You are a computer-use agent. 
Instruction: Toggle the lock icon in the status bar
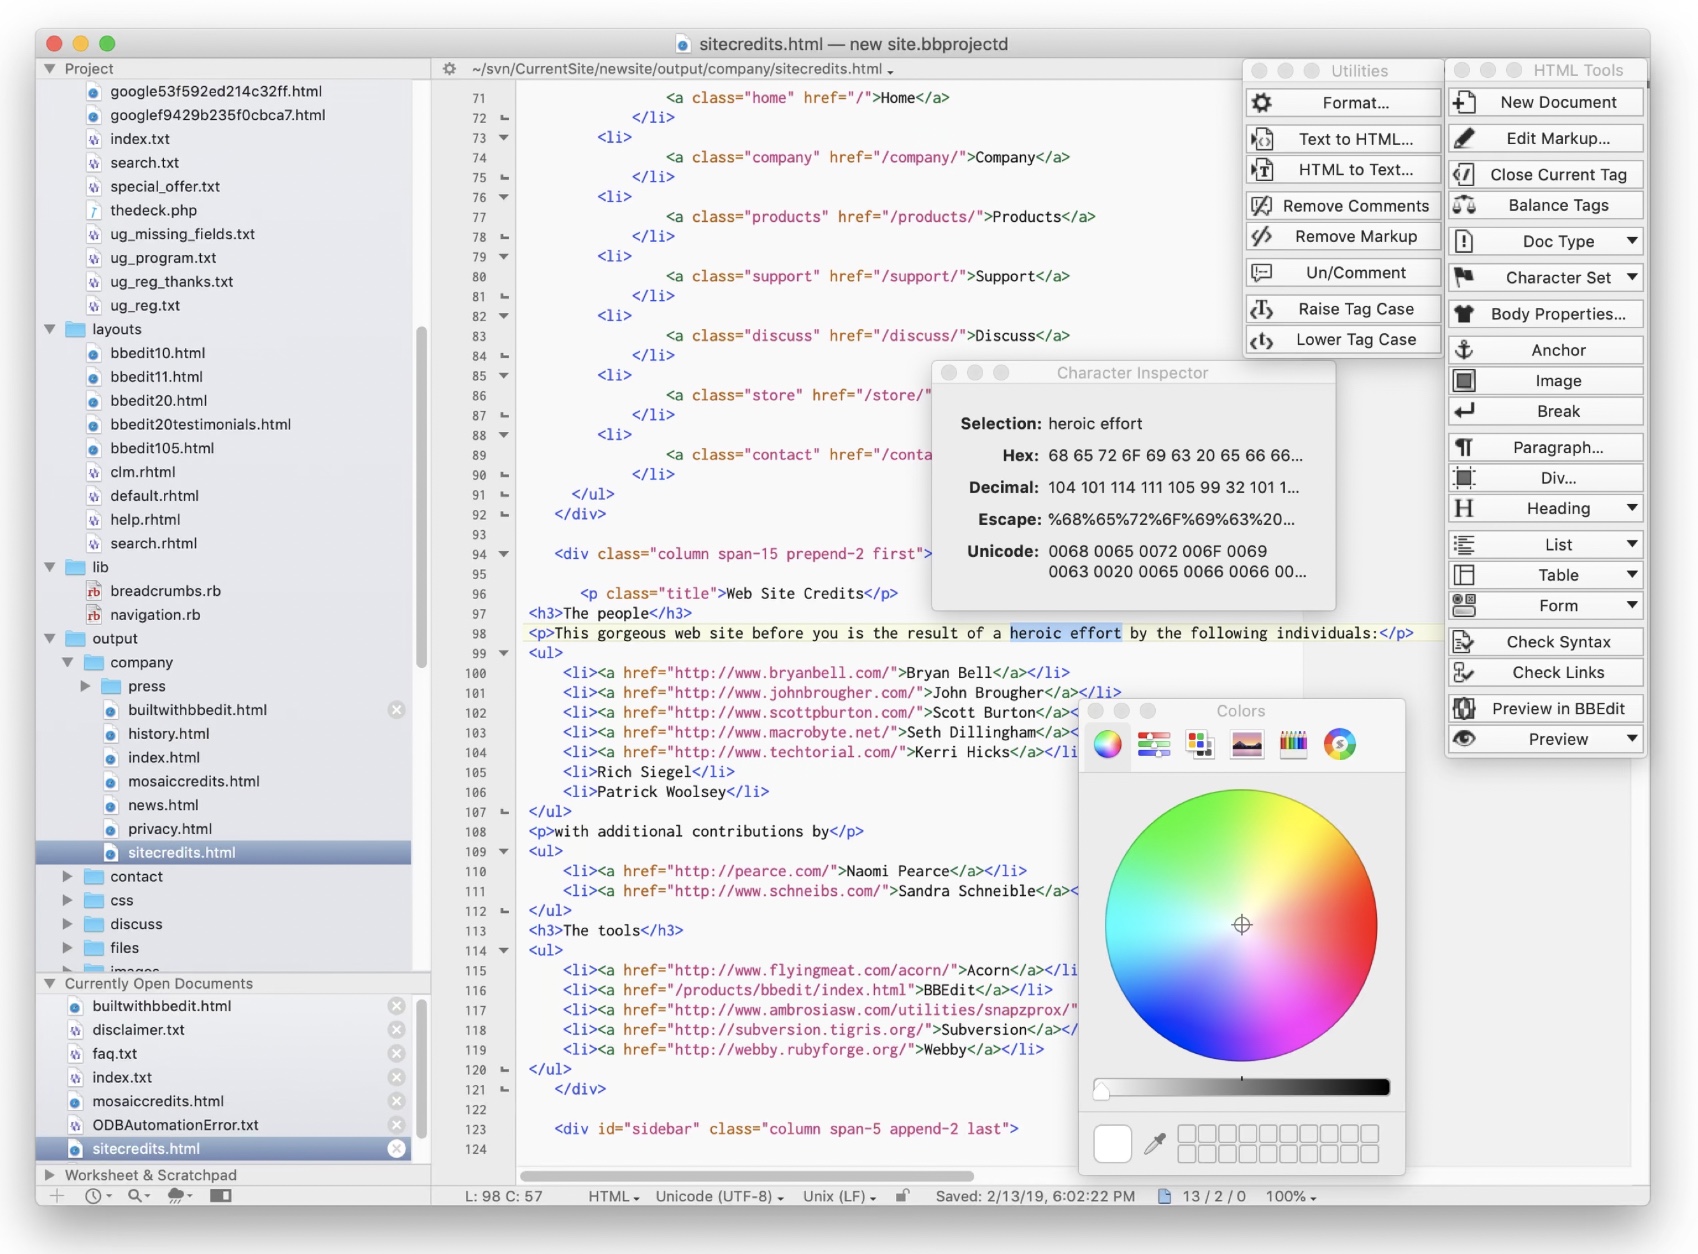click(902, 1196)
